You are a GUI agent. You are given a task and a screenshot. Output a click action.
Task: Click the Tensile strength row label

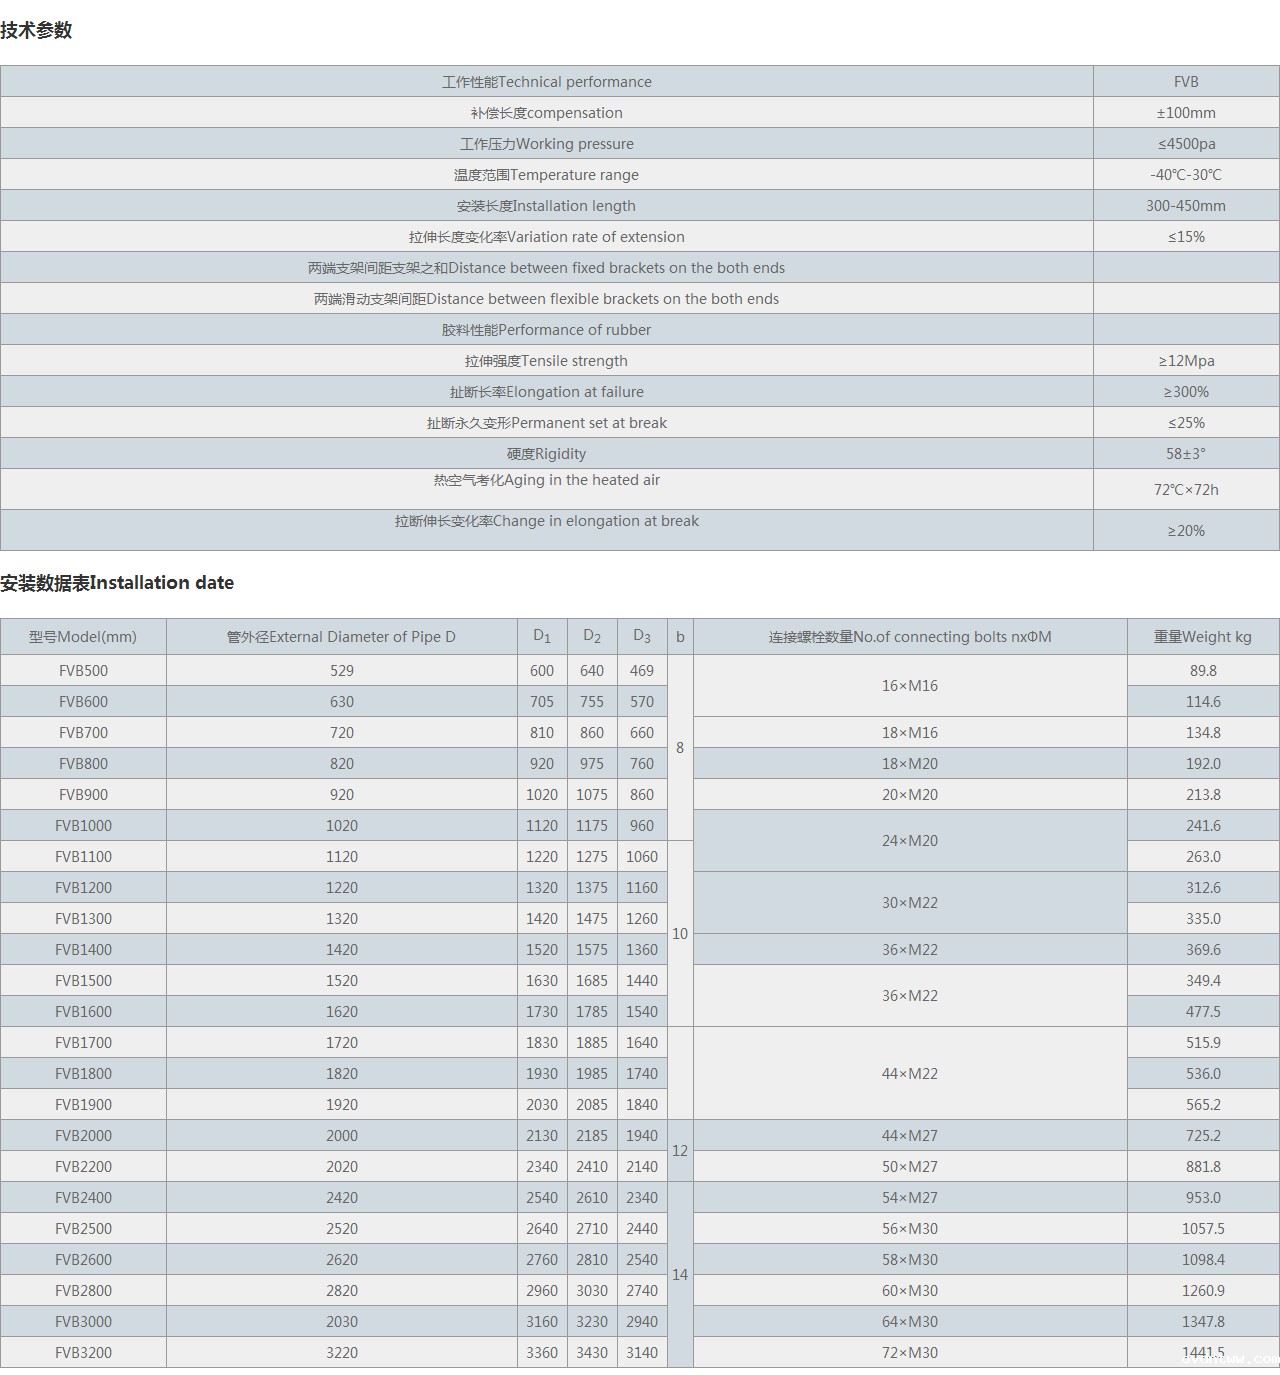pos(546,361)
